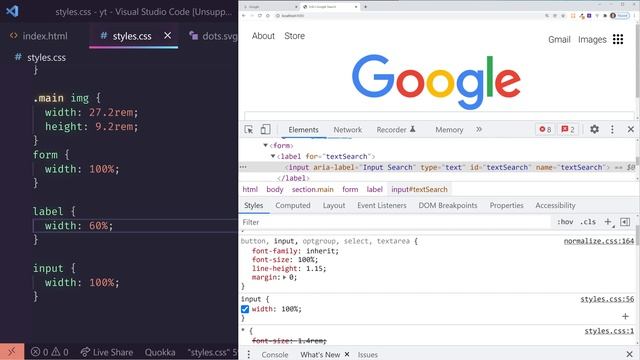Toggle the computed styles sidebar icon
The width and height of the screenshot is (640, 360).
pos(625,222)
